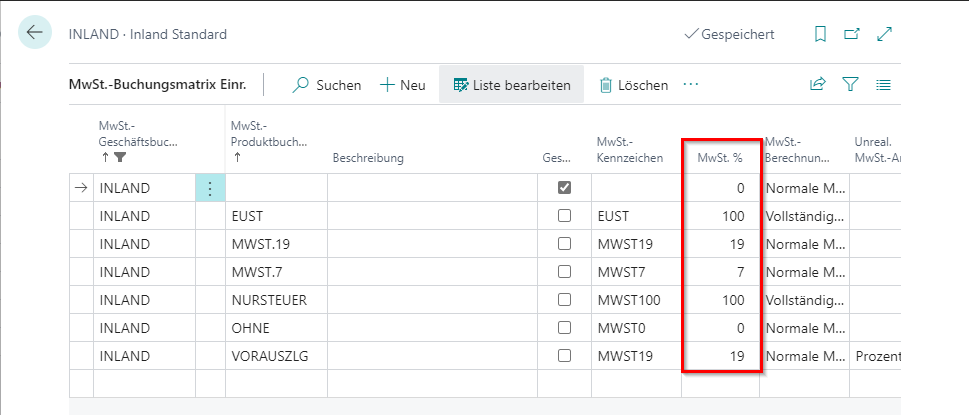Open the more actions ellipsis menu
969x415 pixels.
[x=690, y=85]
